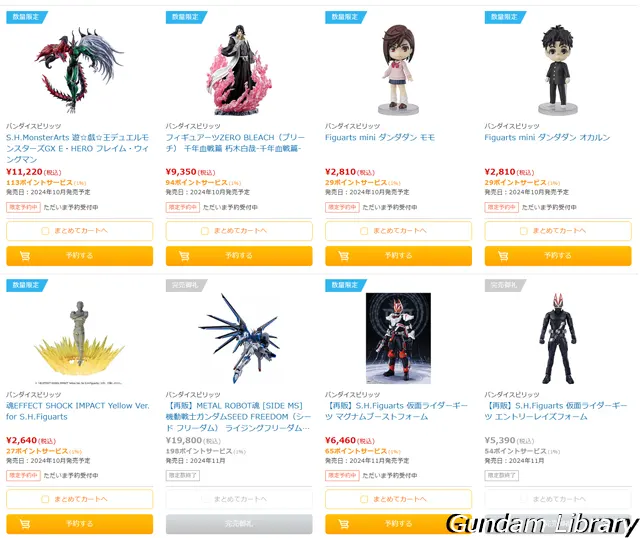Open S.H.Figuarts Geats Entry Raise Form link

coord(556,411)
